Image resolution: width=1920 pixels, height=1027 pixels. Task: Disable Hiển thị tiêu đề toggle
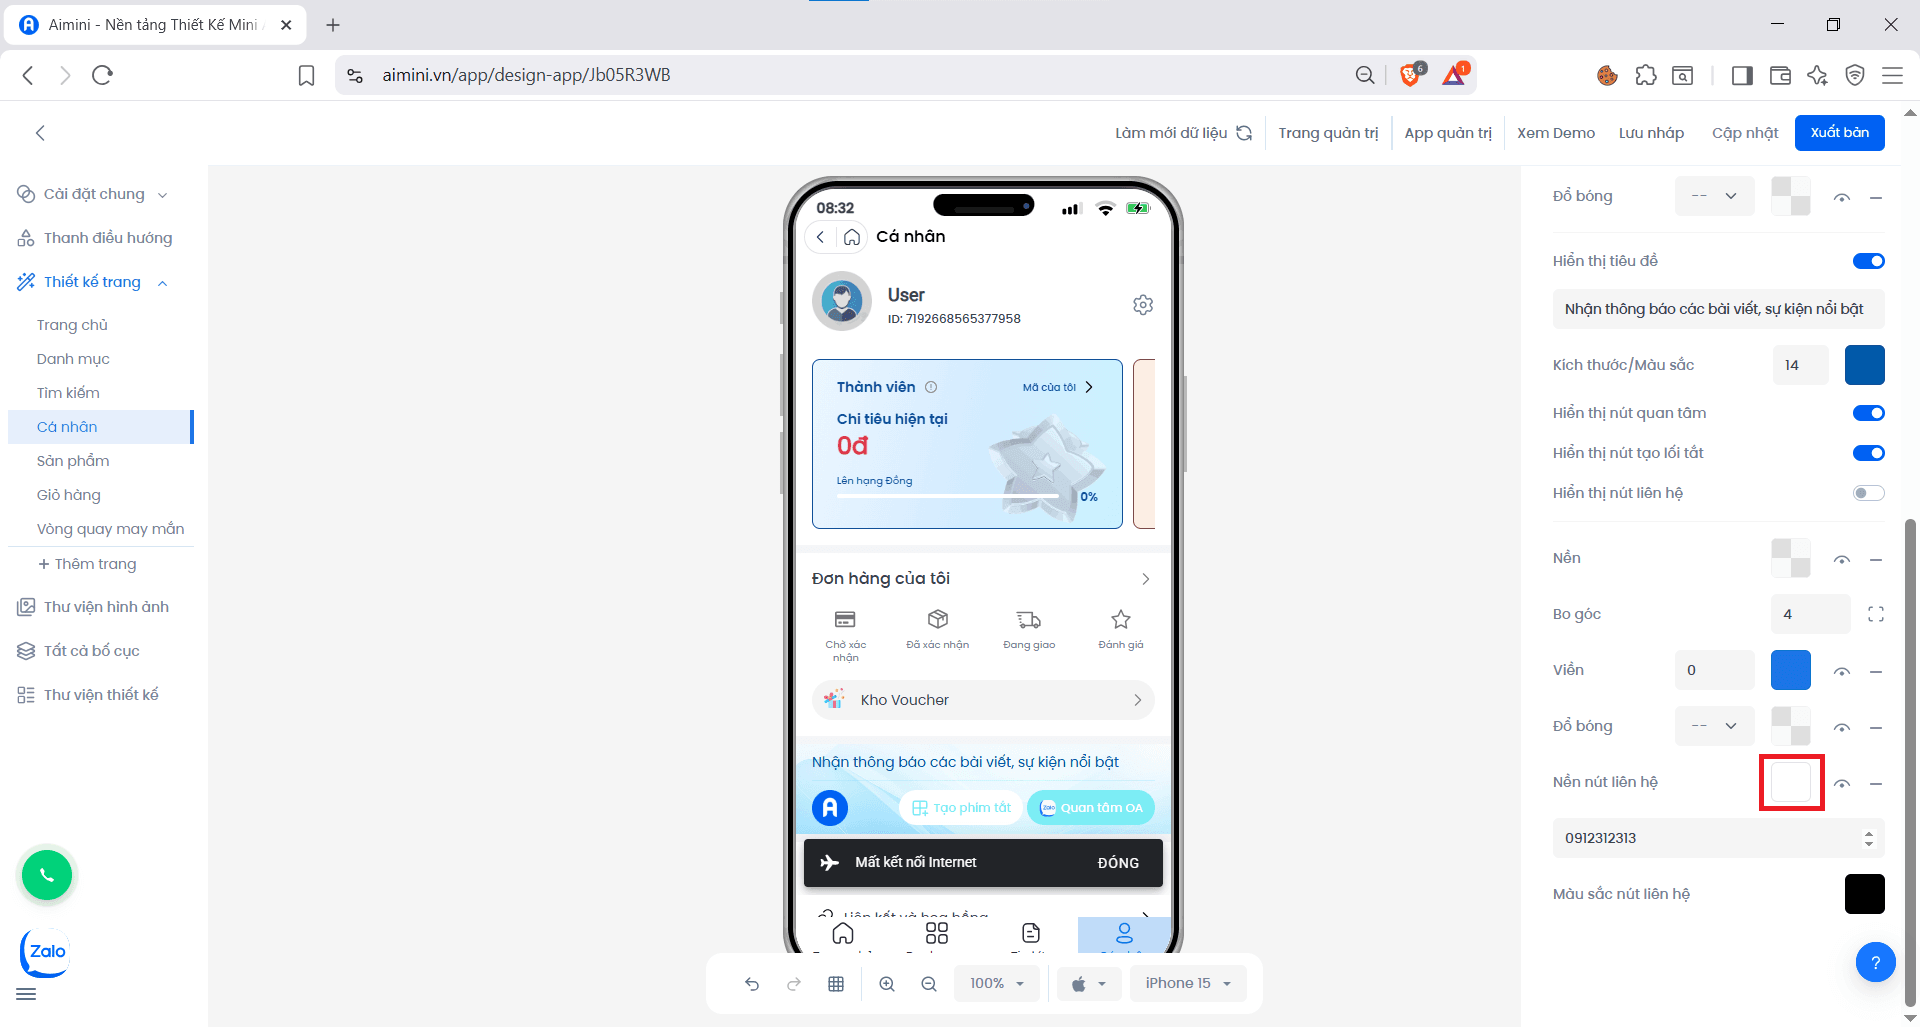coord(1867,261)
